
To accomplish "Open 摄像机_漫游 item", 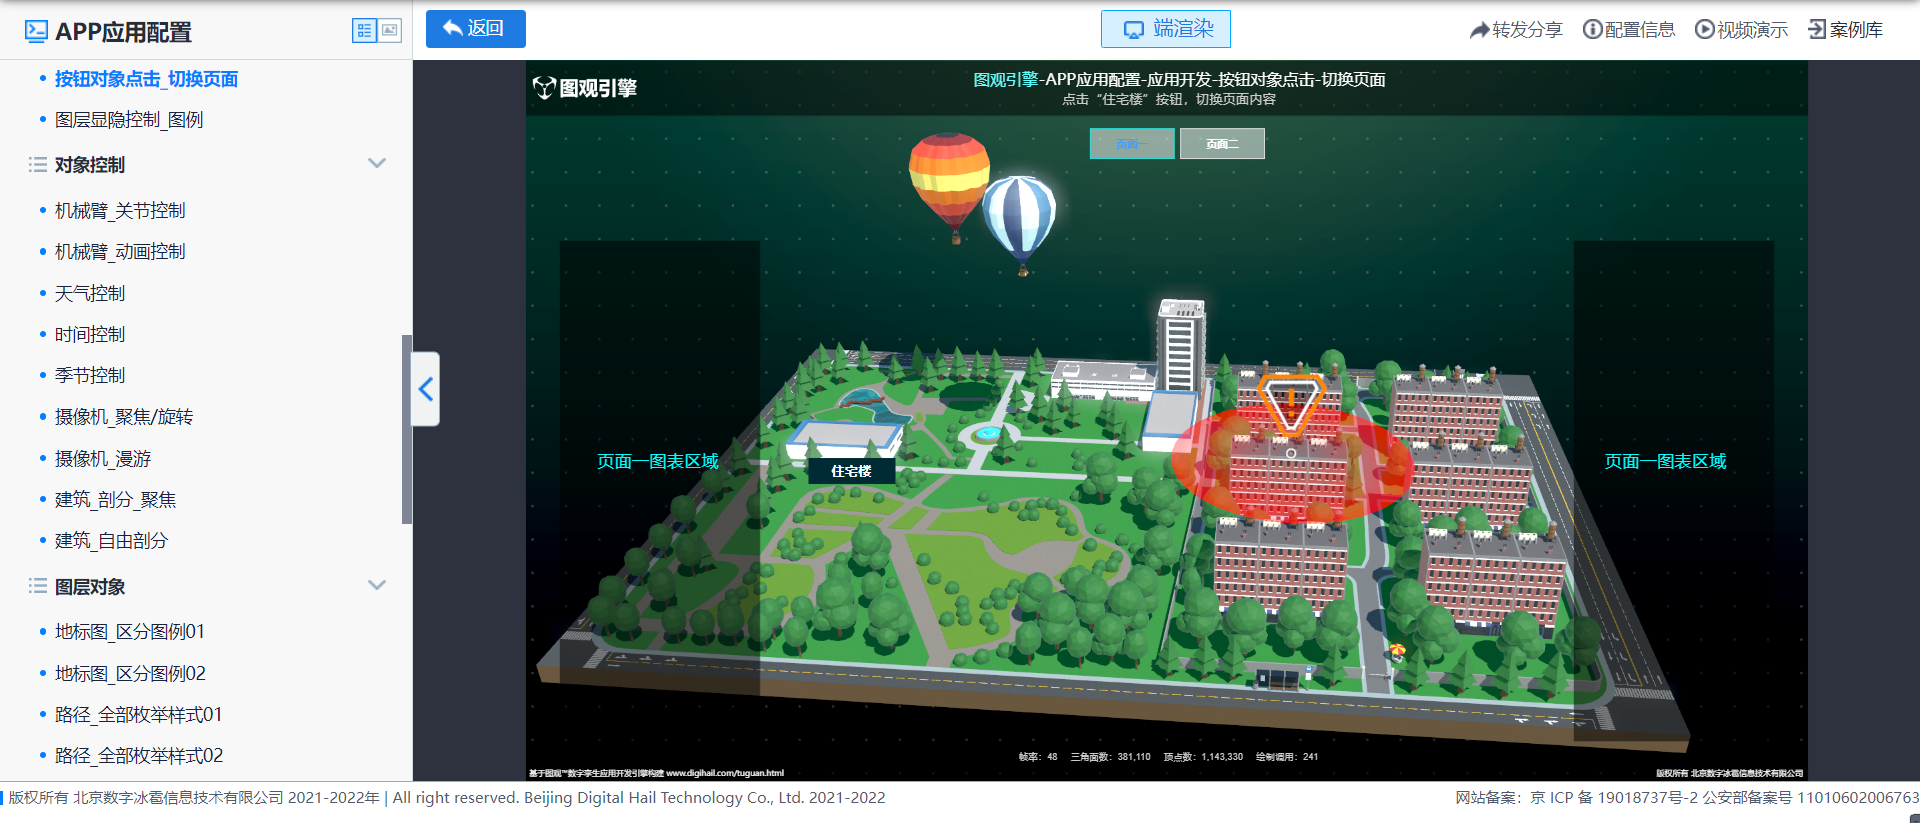I will click(103, 459).
